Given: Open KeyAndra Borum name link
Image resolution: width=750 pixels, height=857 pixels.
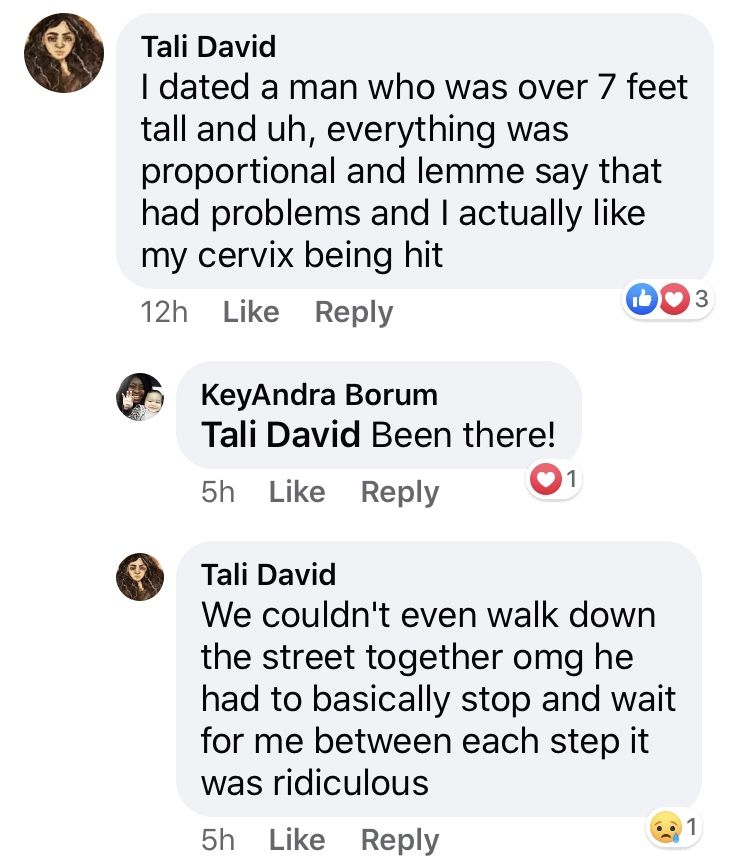Looking at the screenshot, I should (x=319, y=395).
